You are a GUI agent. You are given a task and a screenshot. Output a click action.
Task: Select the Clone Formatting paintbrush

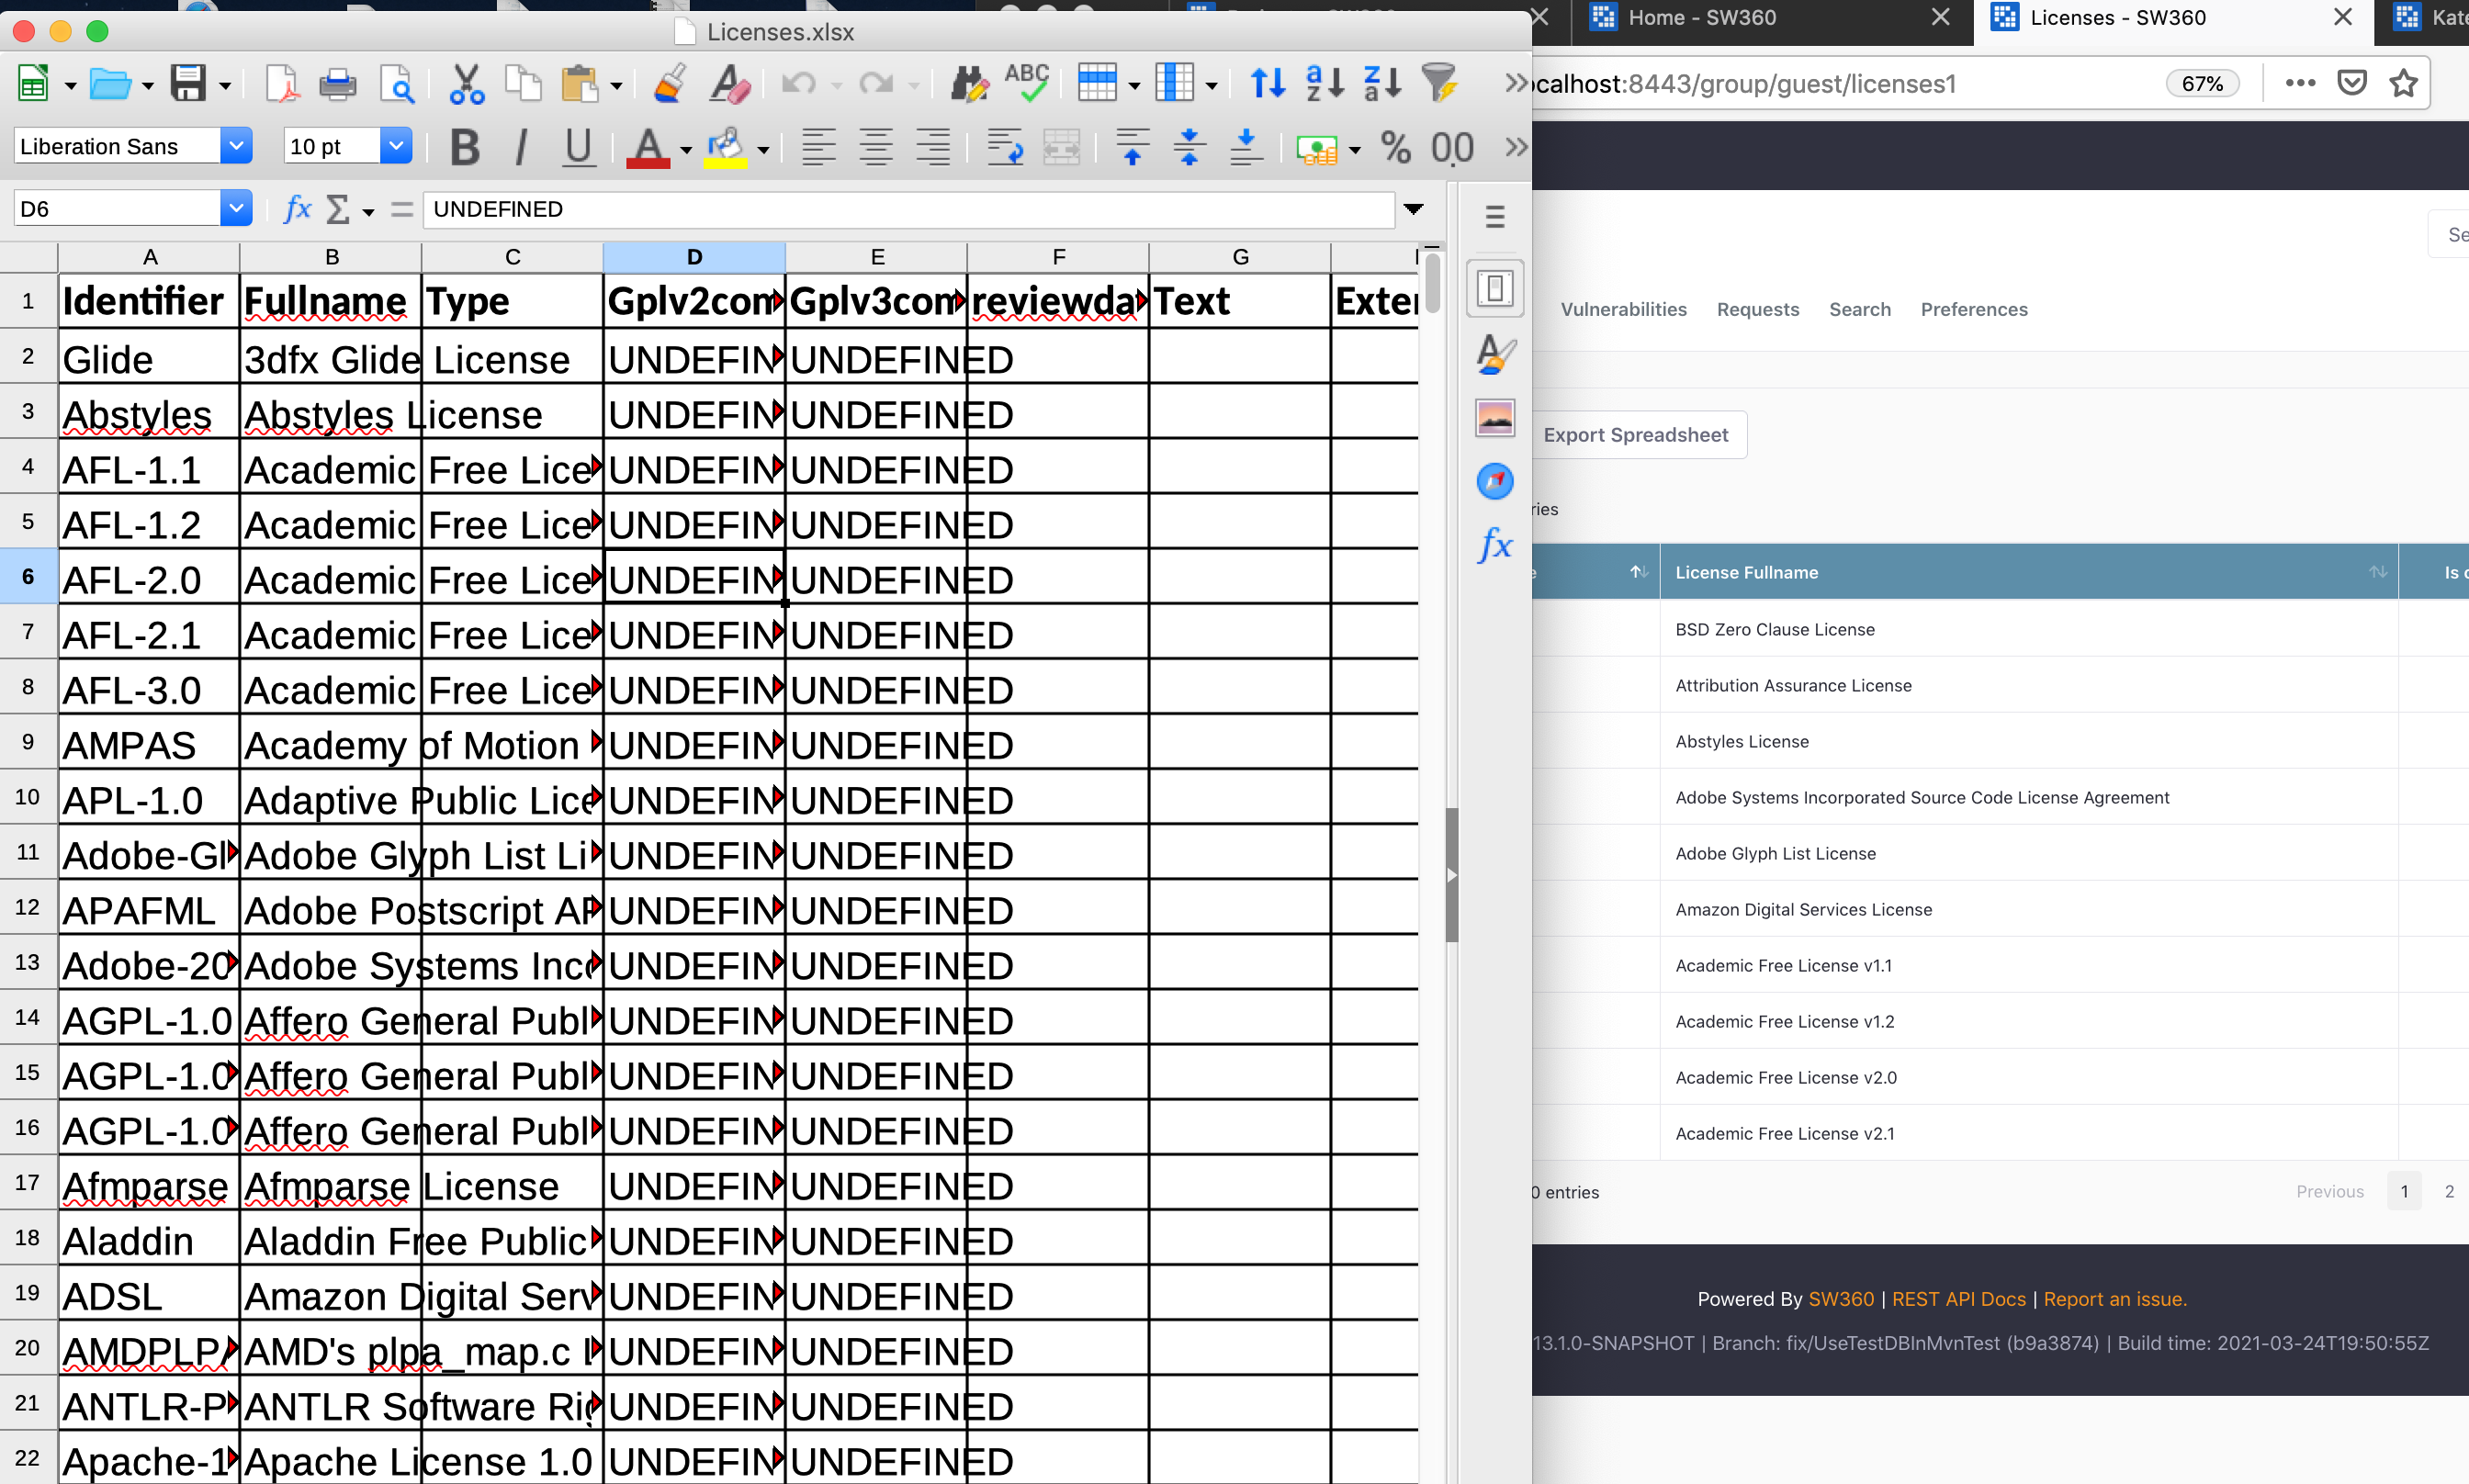coord(668,83)
